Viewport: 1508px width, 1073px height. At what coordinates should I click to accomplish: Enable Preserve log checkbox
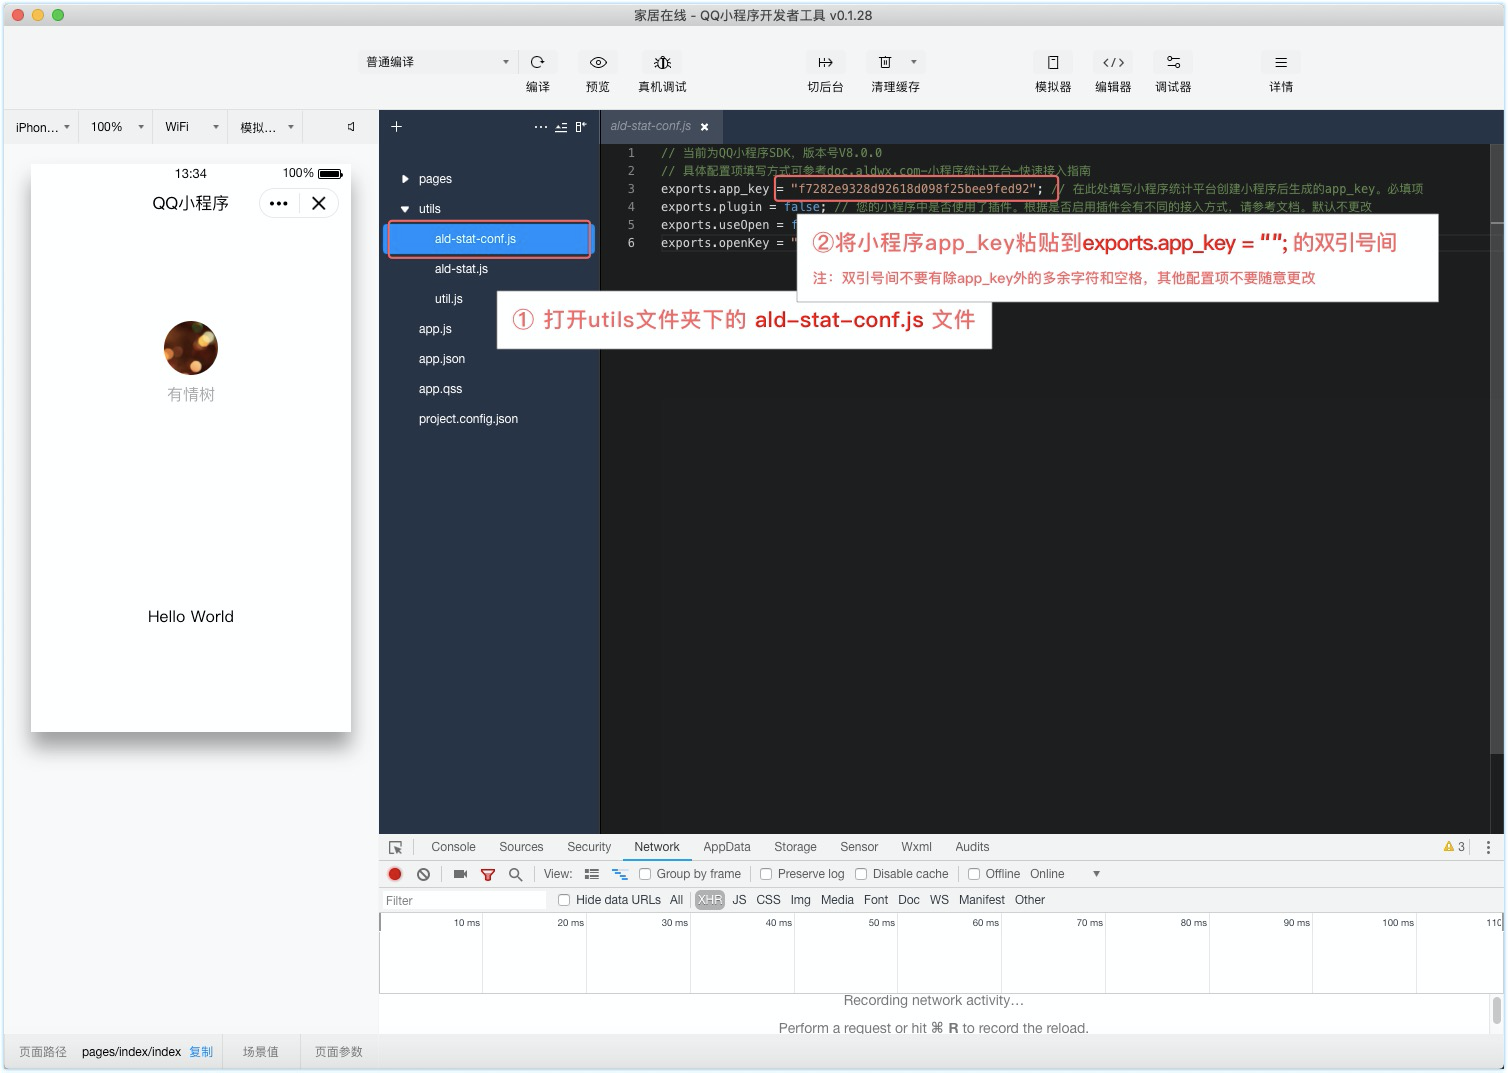point(766,874)
